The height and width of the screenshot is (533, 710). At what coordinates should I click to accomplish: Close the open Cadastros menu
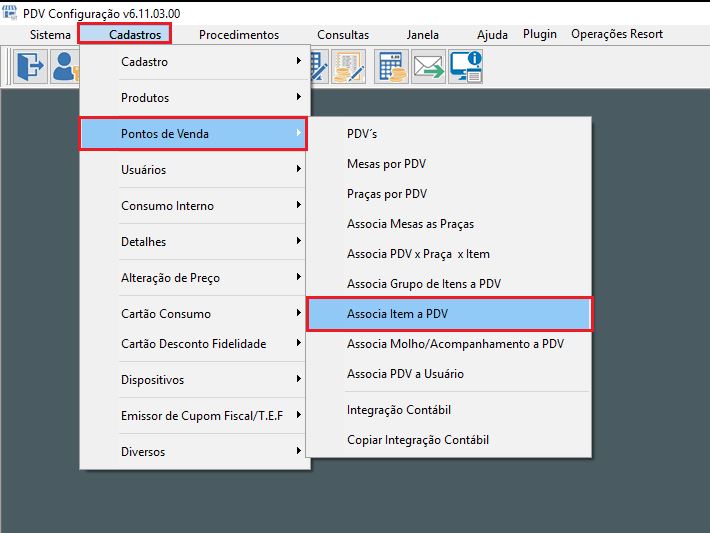(x=125, y=34)
